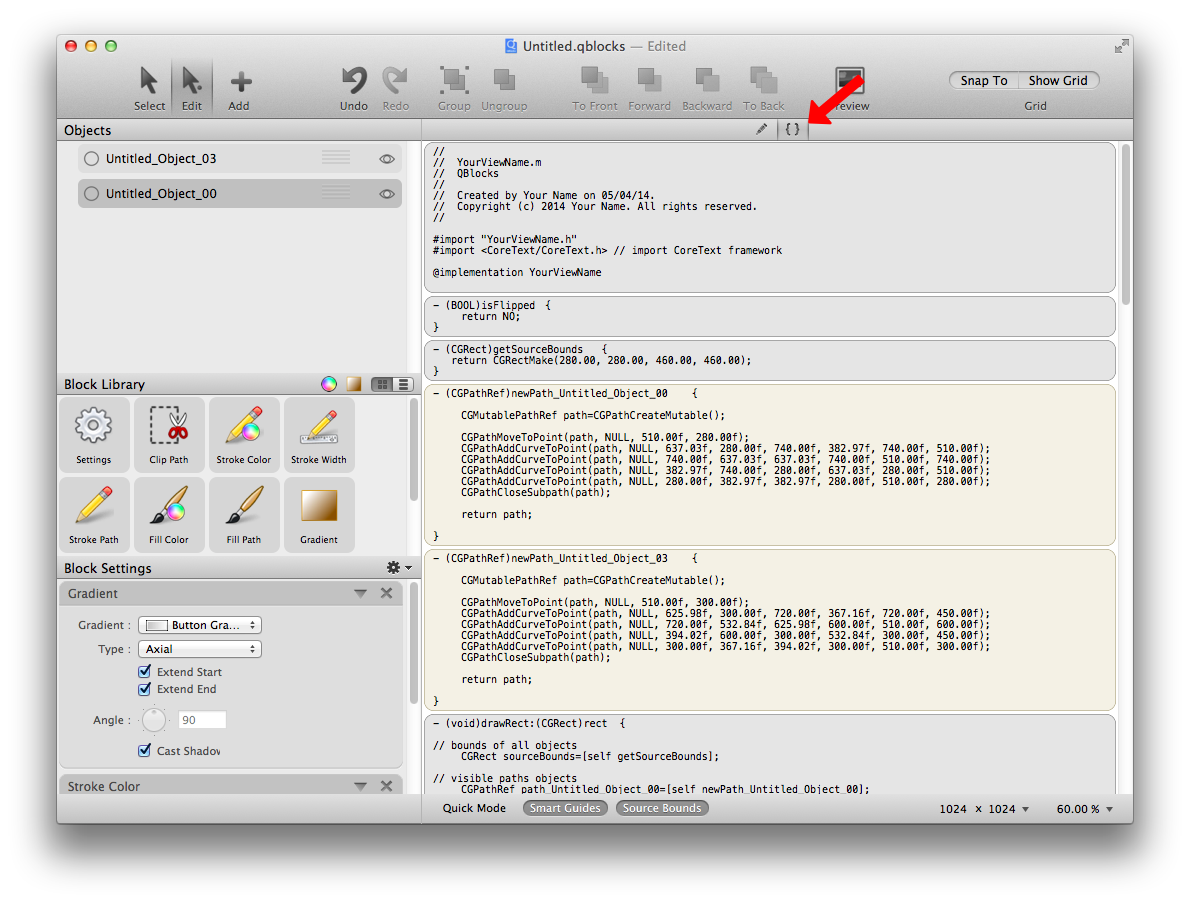Screen dimensions: 1190x903
Task: Open the color wheel in Block Library
Action: [x=329, y=384]
